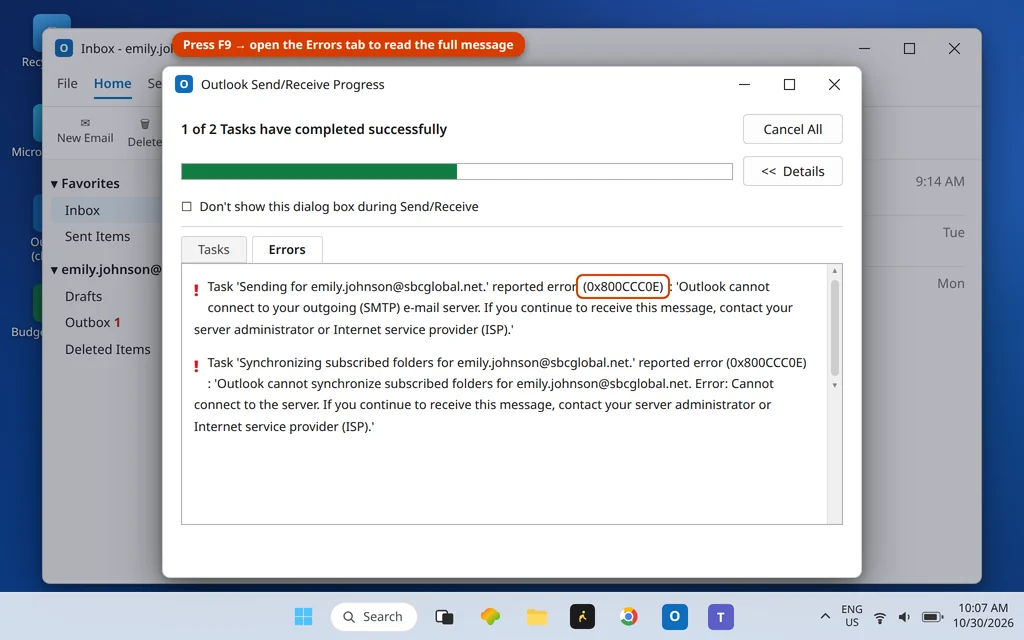The height and width of the screenshot is (640, 1024).
Task: Toggle Don't show this dialog box checkbox
Action: [187, 206]
